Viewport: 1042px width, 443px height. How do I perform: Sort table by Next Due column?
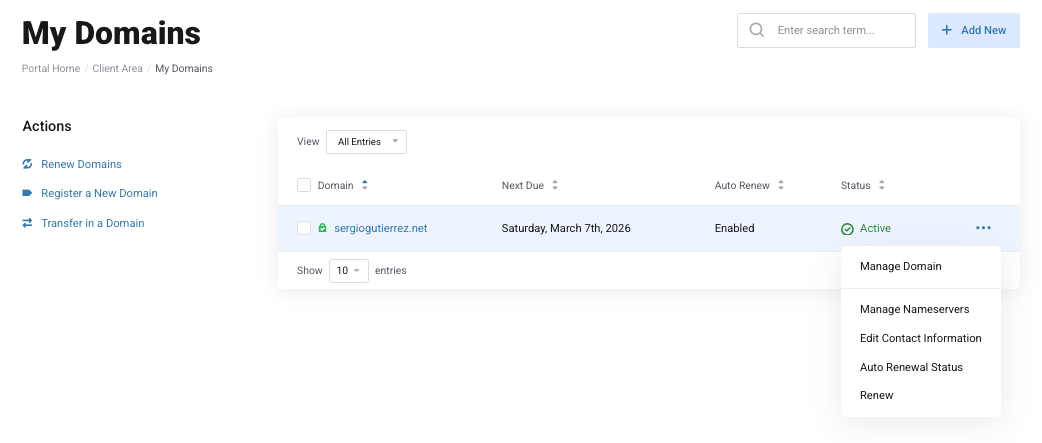click(x=555, y=185)
